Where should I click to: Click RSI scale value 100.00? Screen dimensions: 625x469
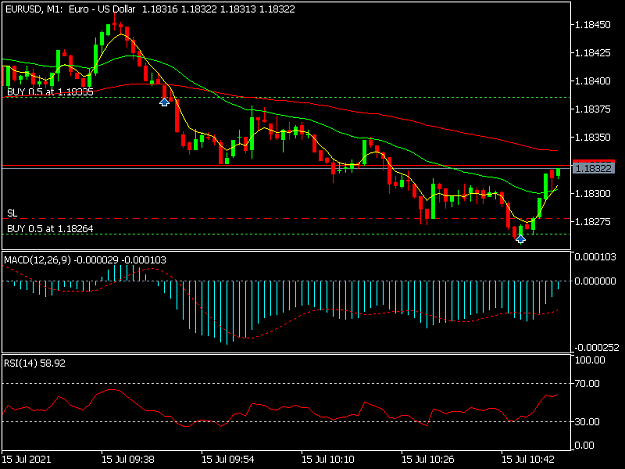591,360
